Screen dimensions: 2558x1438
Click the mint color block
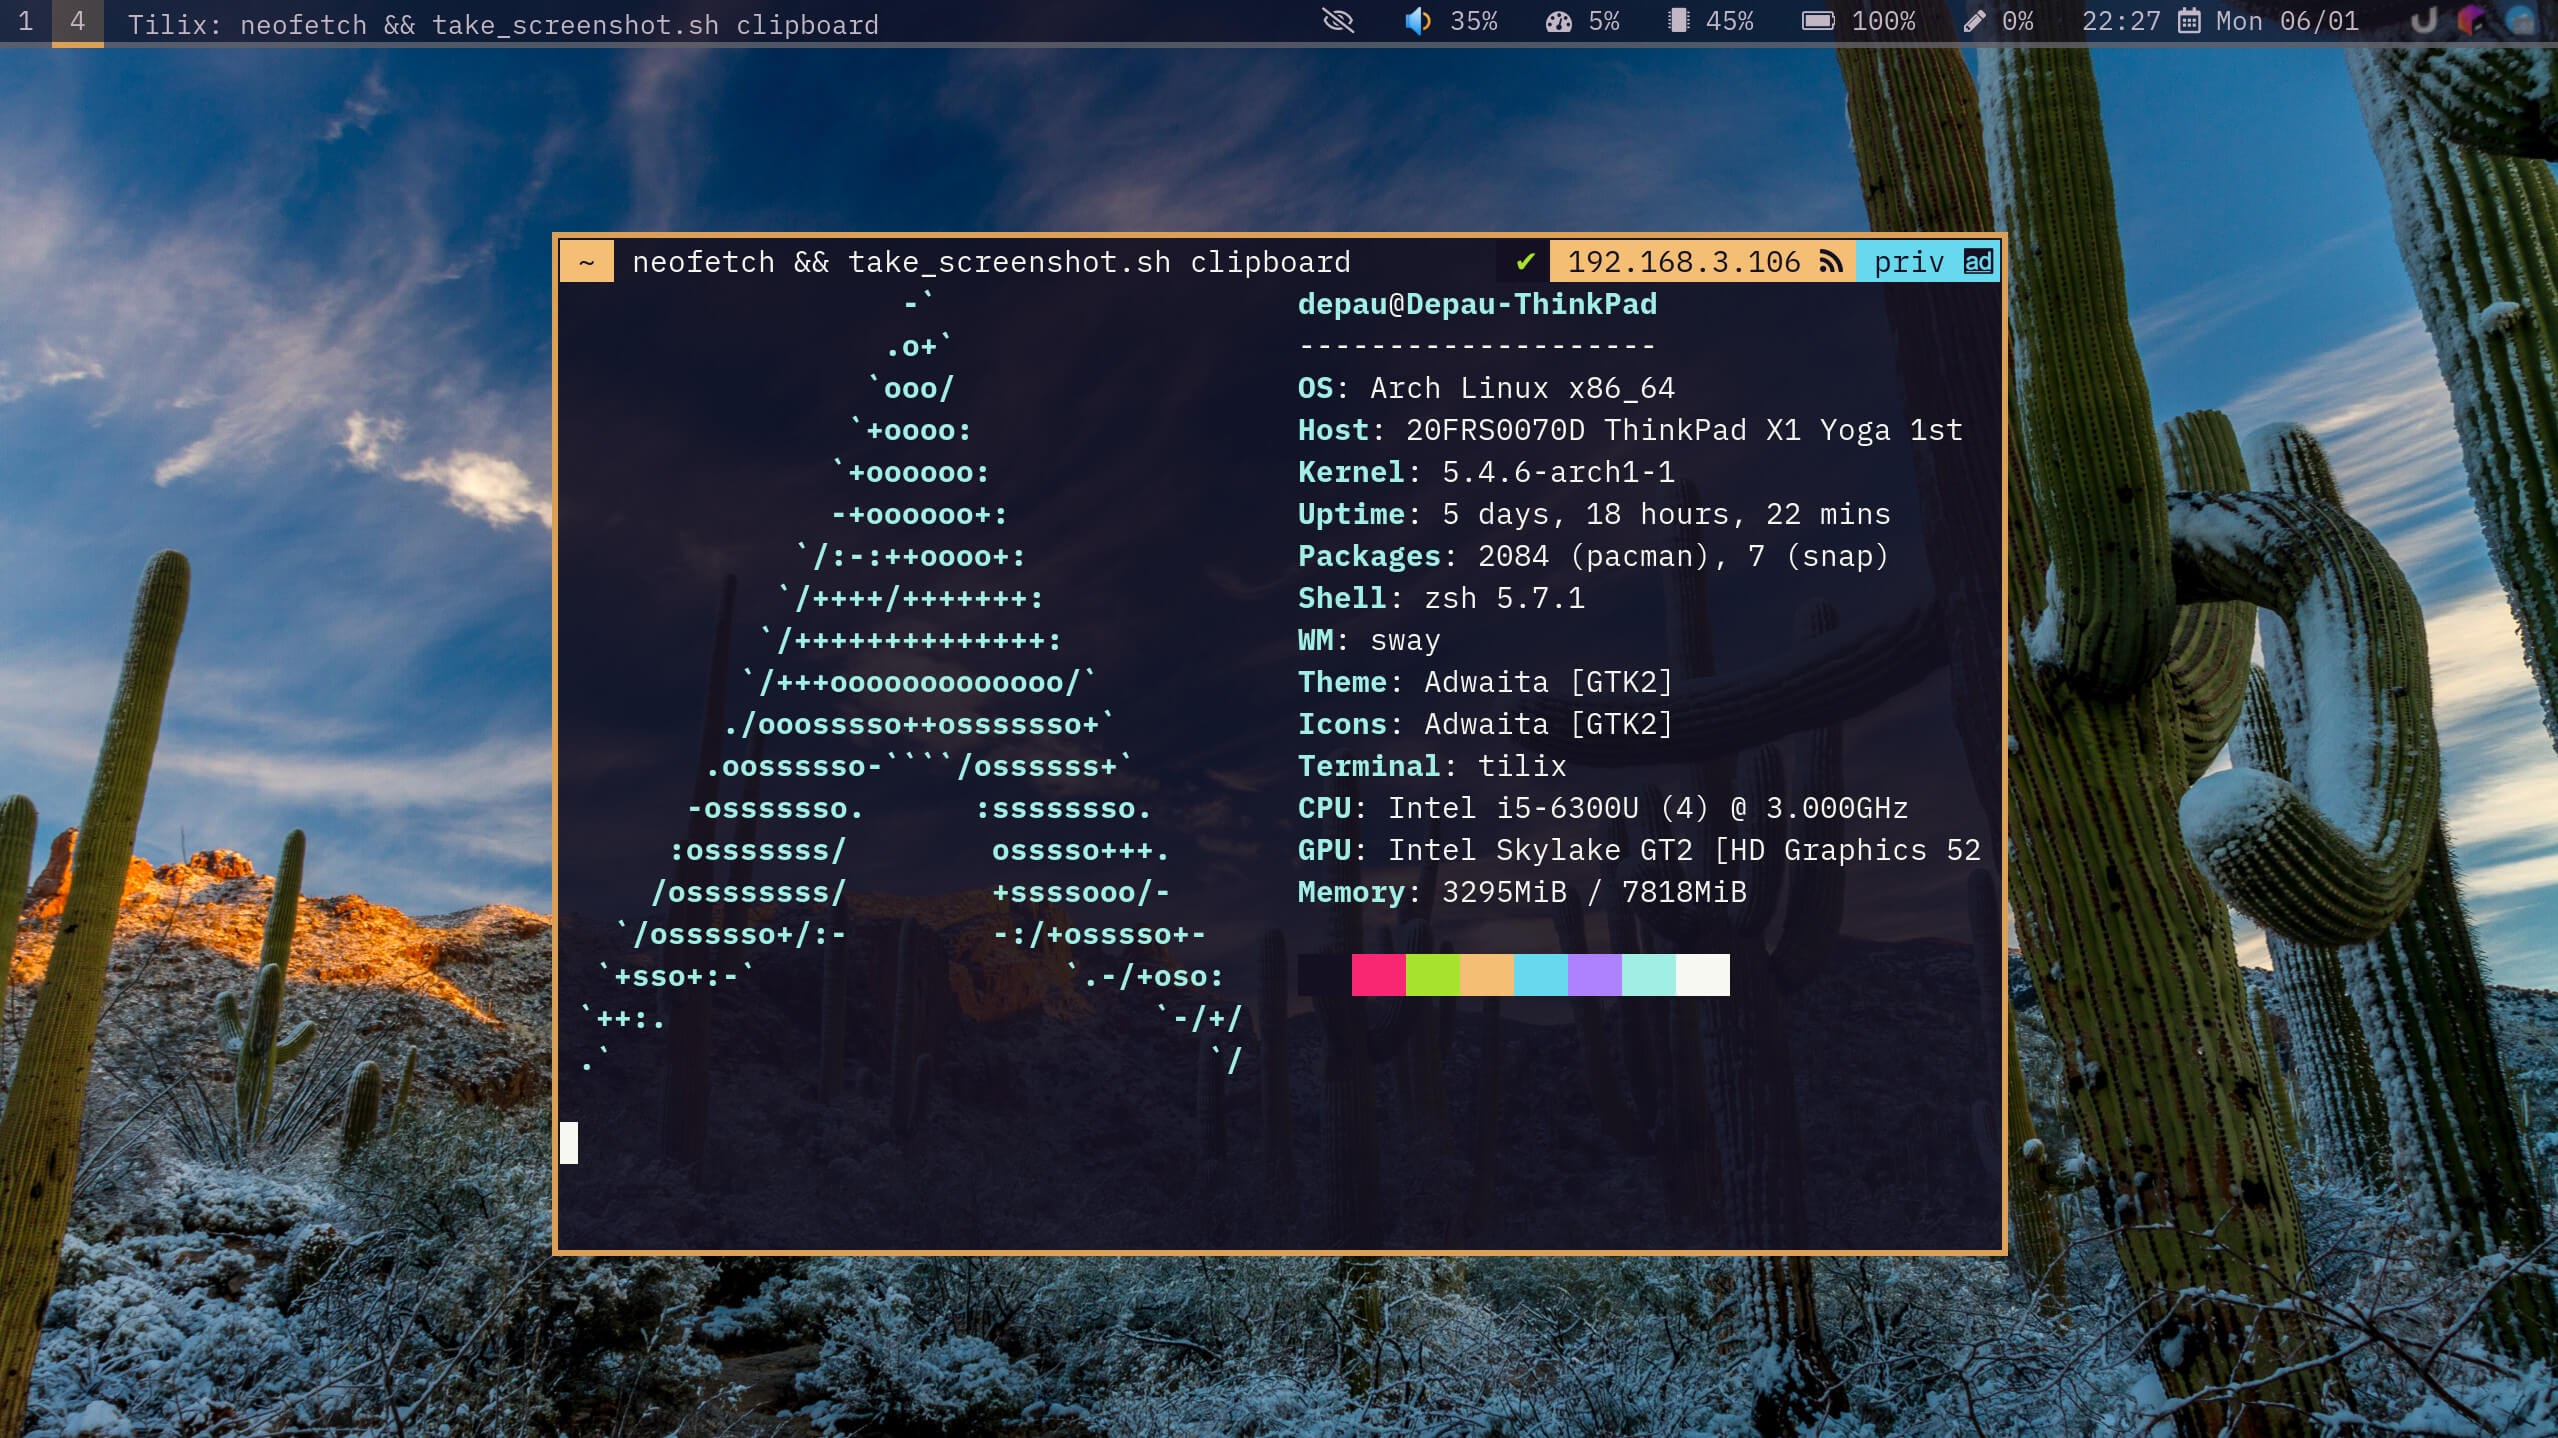pos(1649,975)
